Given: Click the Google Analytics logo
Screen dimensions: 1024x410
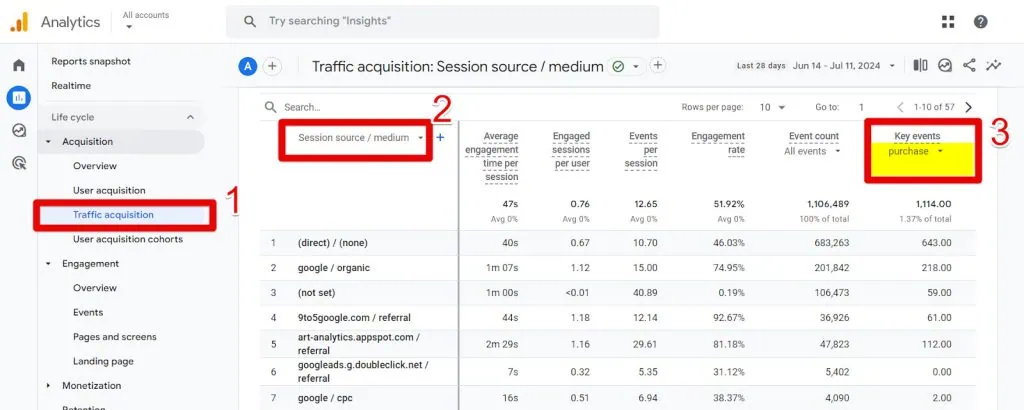Looking at the screenshot, I should click(x=19, y=22).
